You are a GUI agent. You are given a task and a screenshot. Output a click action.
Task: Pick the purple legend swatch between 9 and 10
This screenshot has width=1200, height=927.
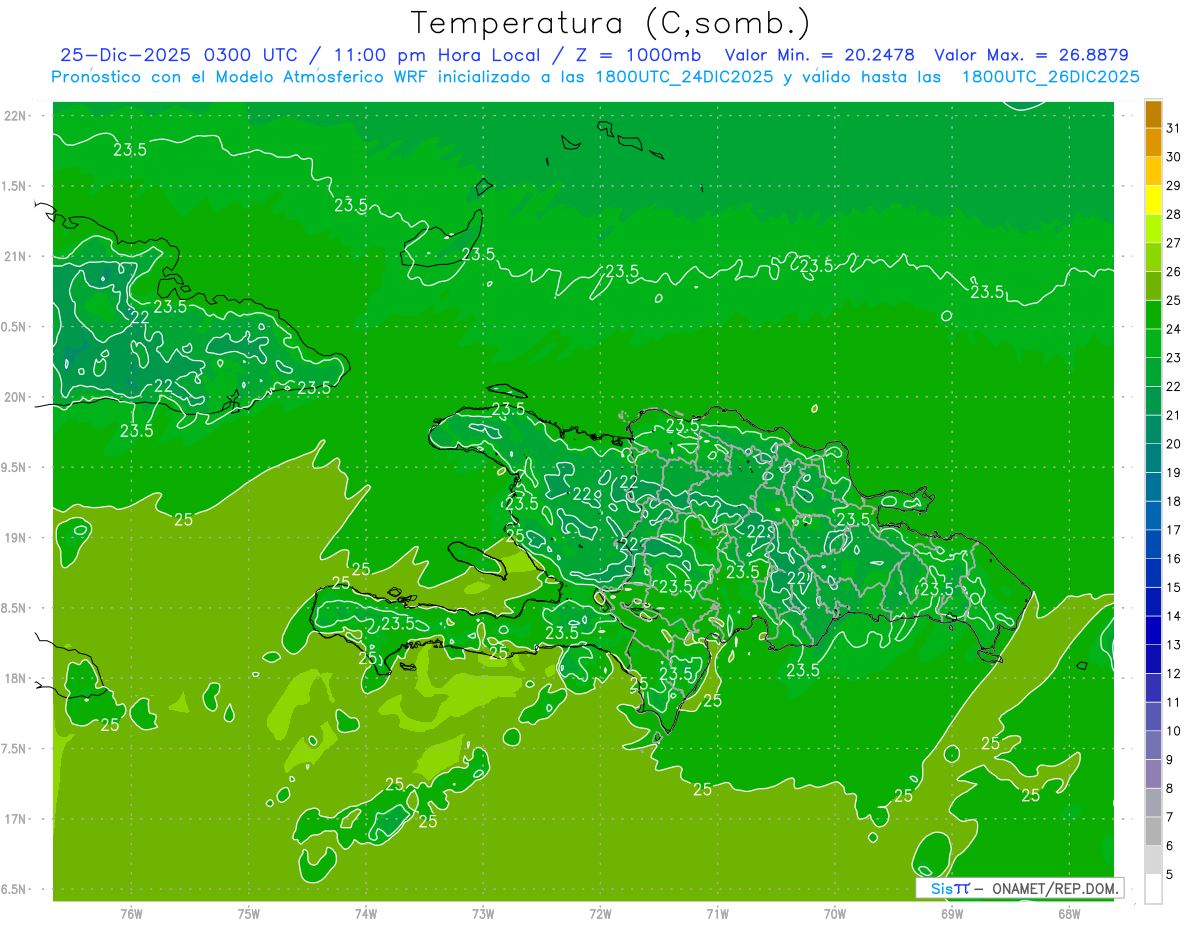coord(1153,745)
